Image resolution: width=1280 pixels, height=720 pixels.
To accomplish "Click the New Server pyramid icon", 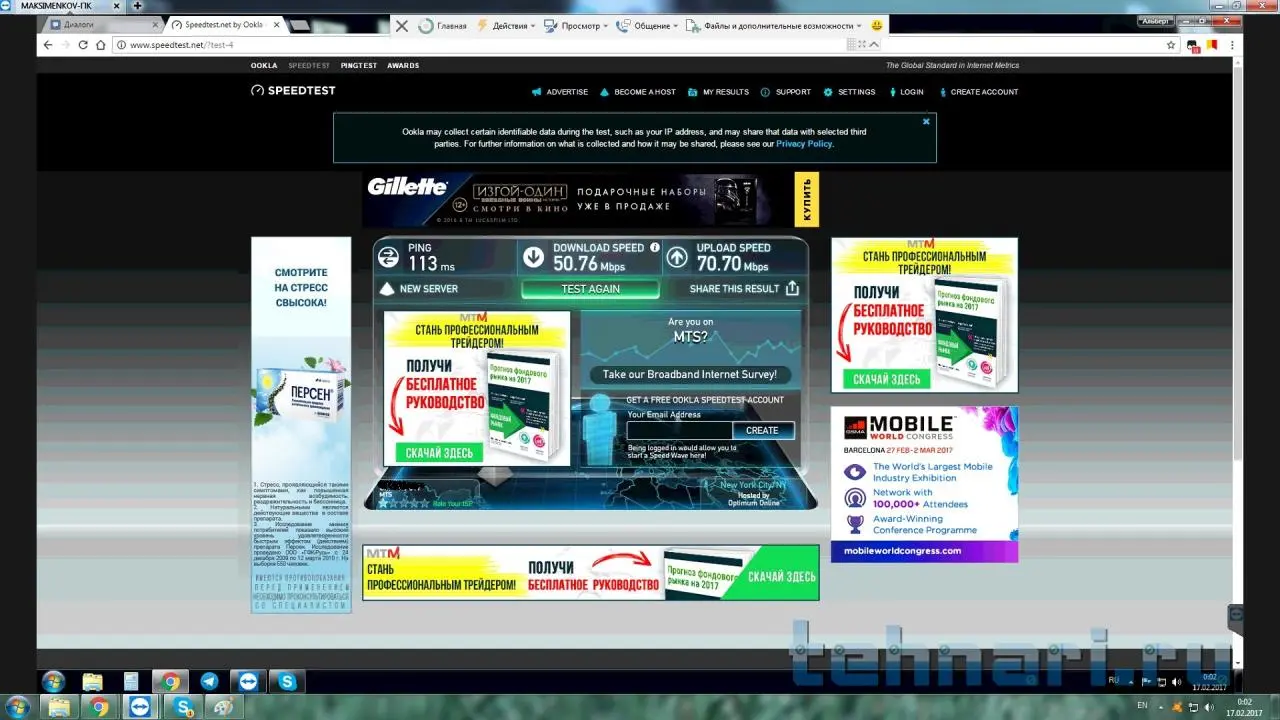I will (387, 289).
